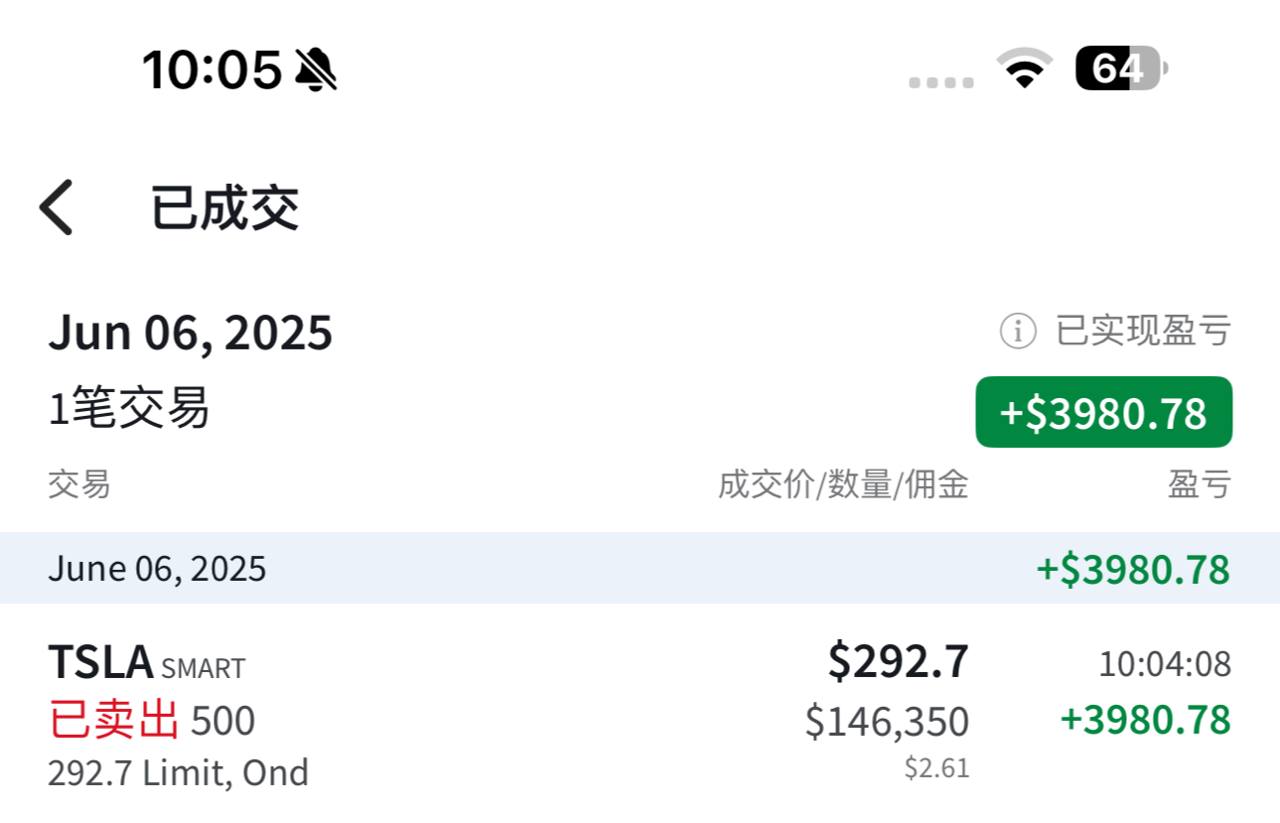Tap the cellular signal dots
Image resolution: width=1280 pixels, height=823 pixels.
point(941,82)
